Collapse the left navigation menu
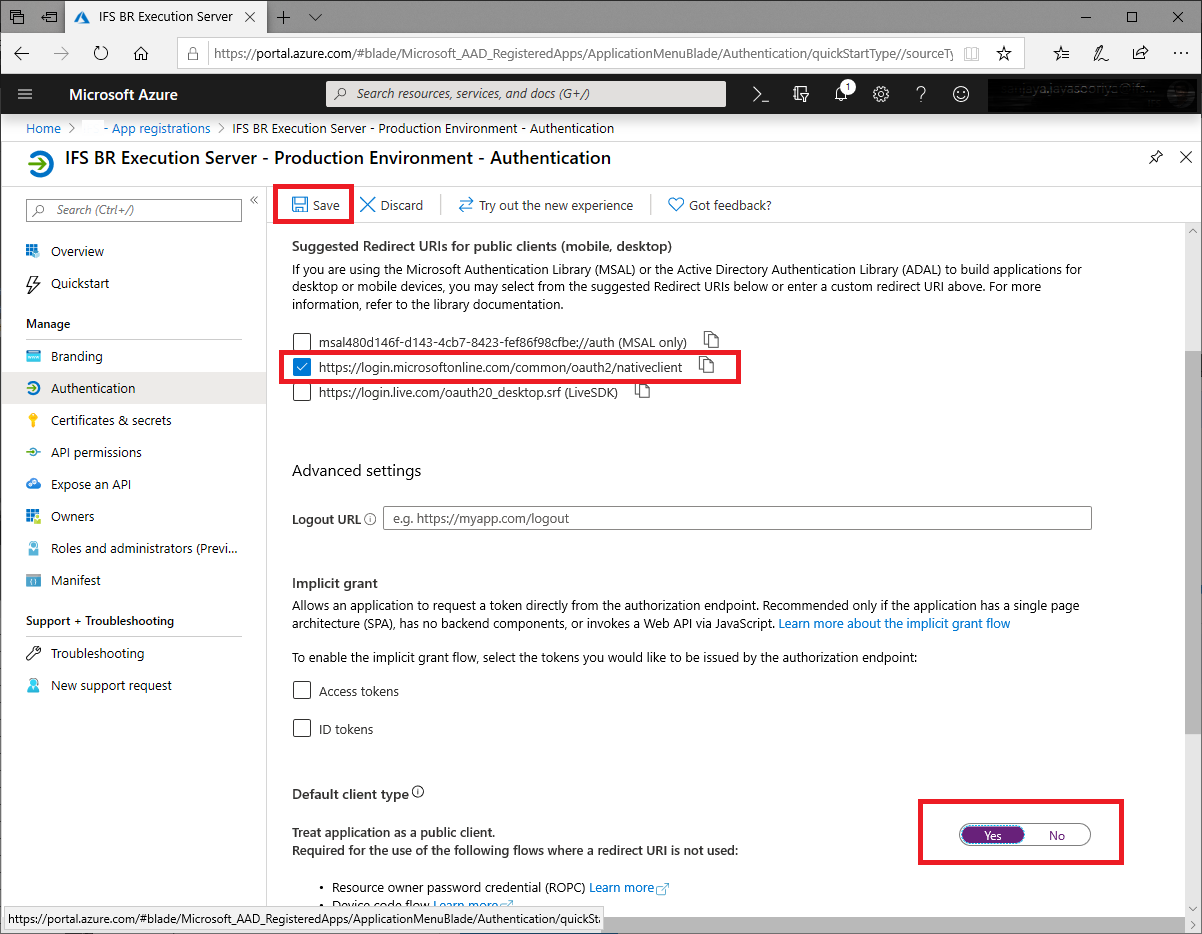 [254, 200]
